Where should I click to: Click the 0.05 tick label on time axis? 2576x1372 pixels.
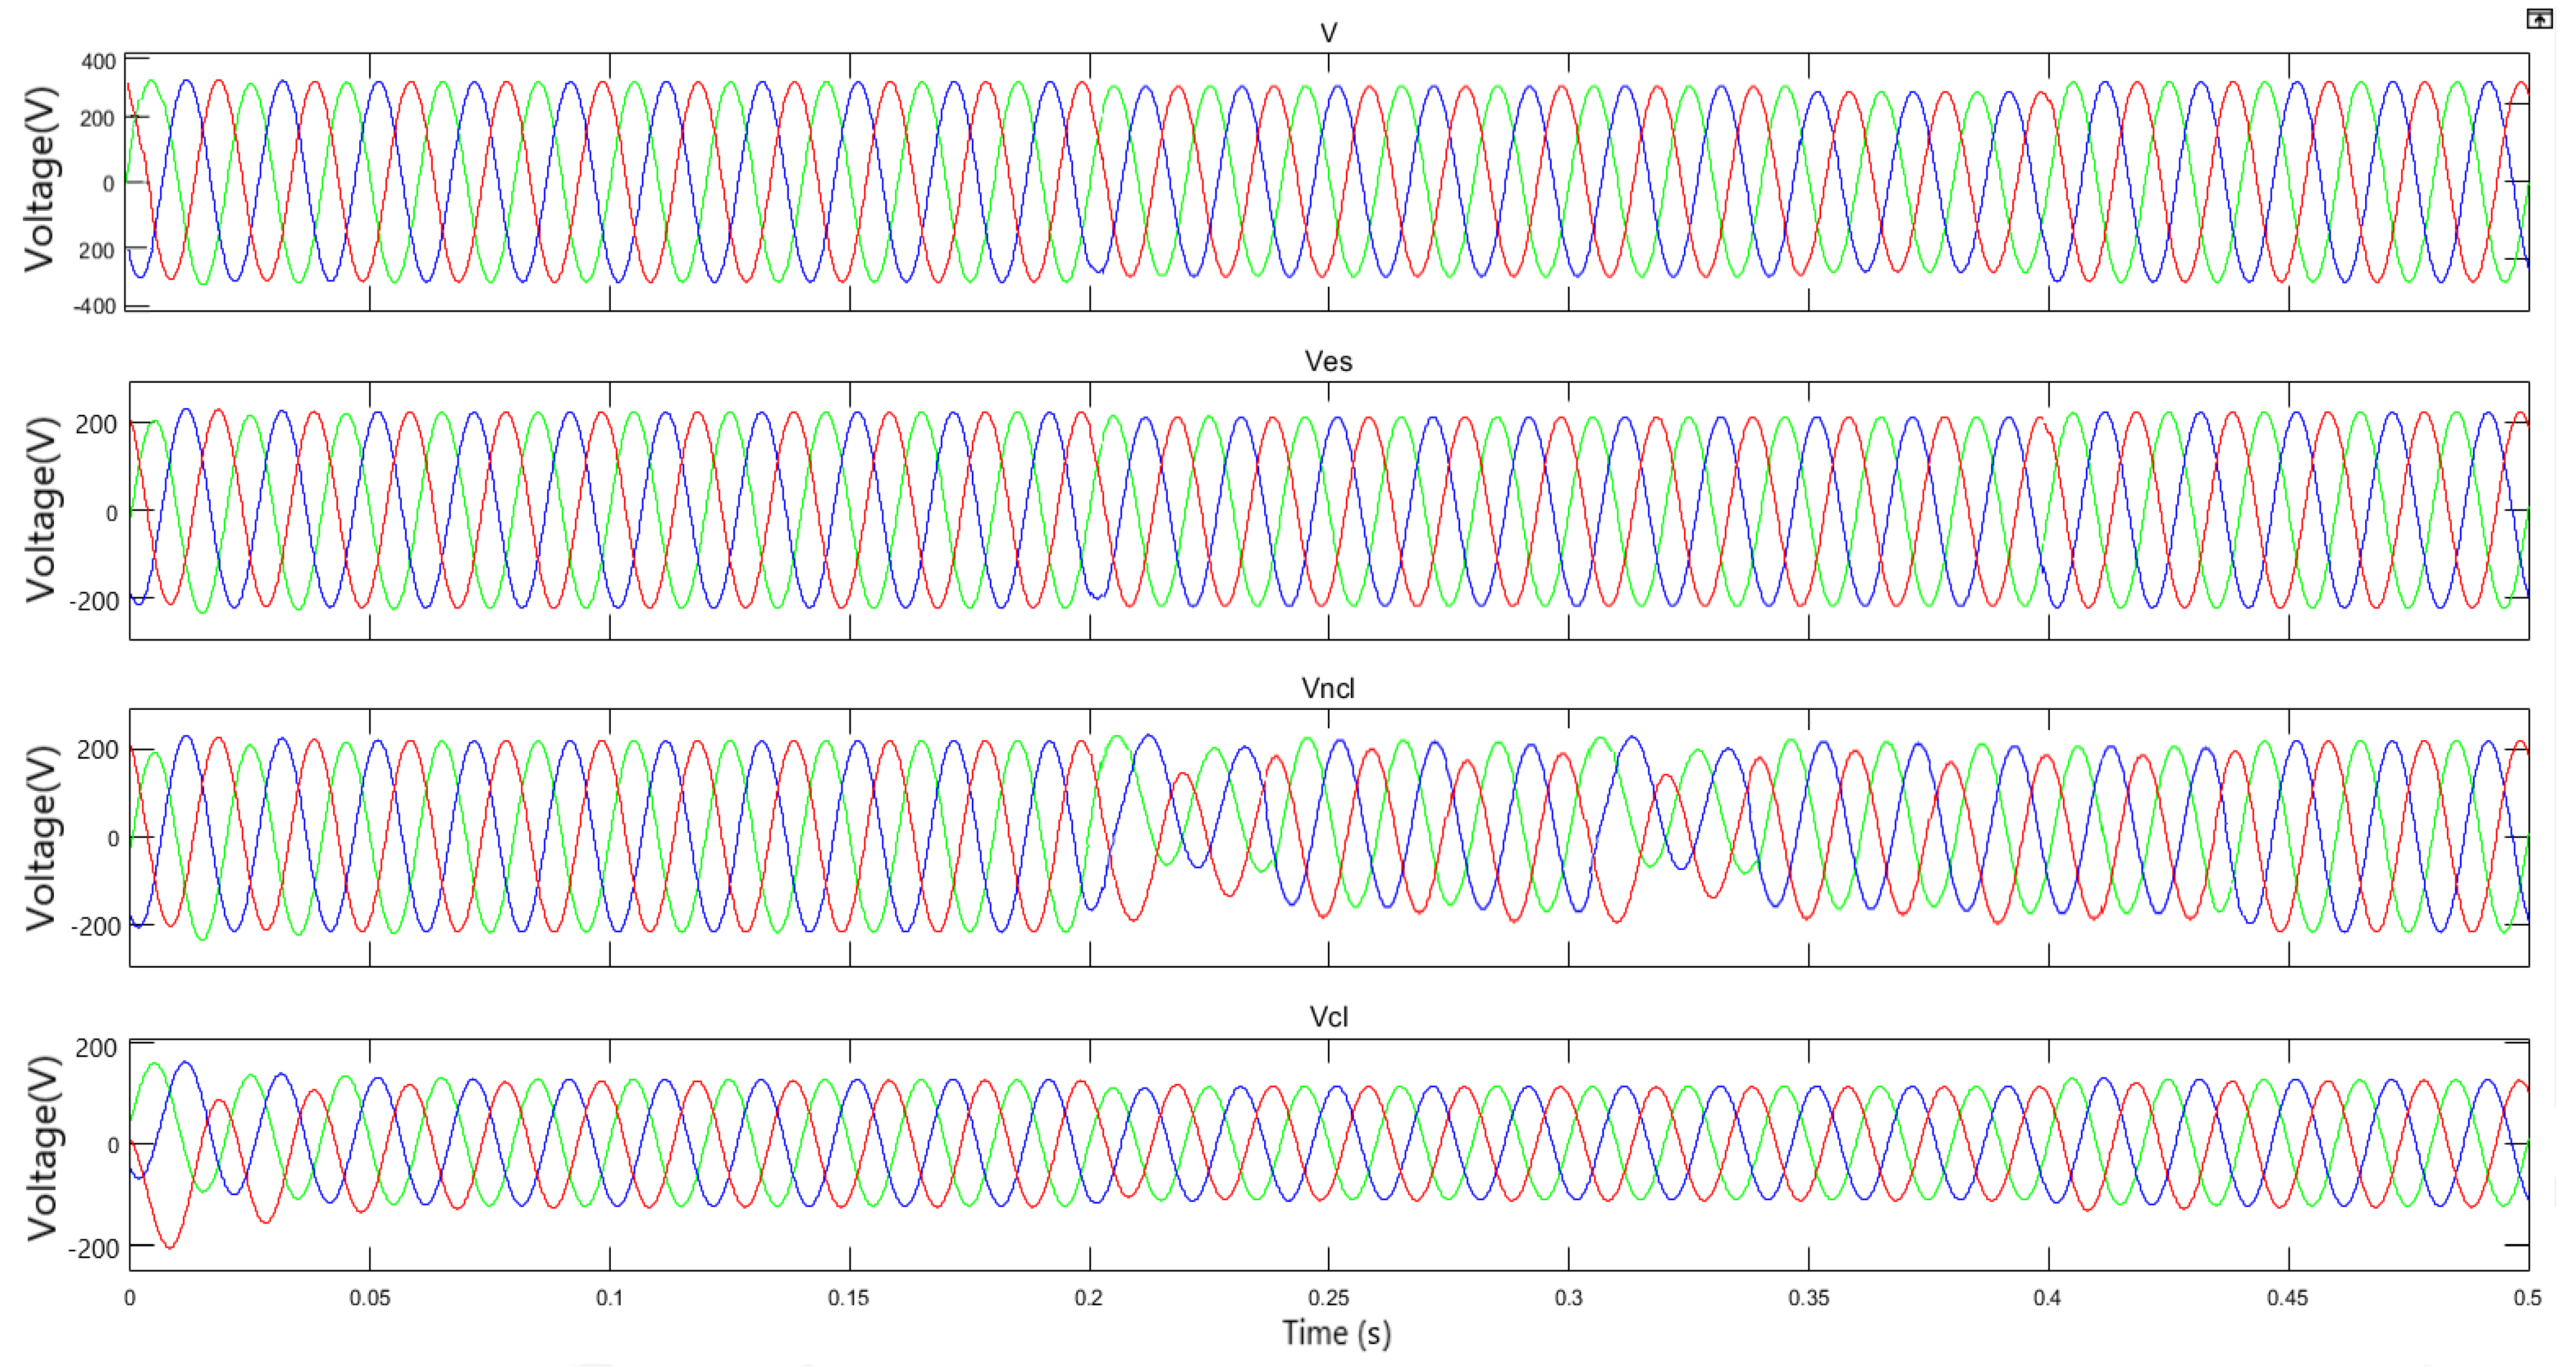click(369, 1298)
